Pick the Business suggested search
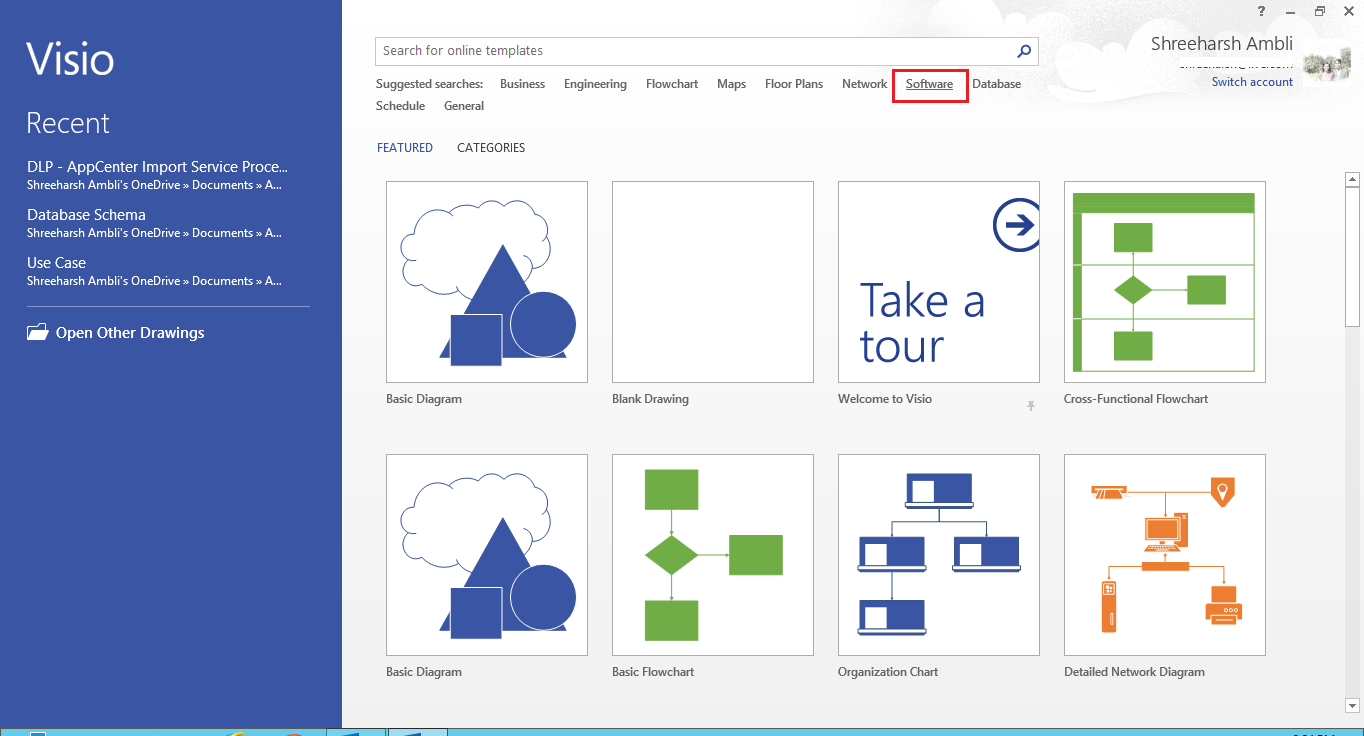 pyautogui.click(x=522, y=84)
